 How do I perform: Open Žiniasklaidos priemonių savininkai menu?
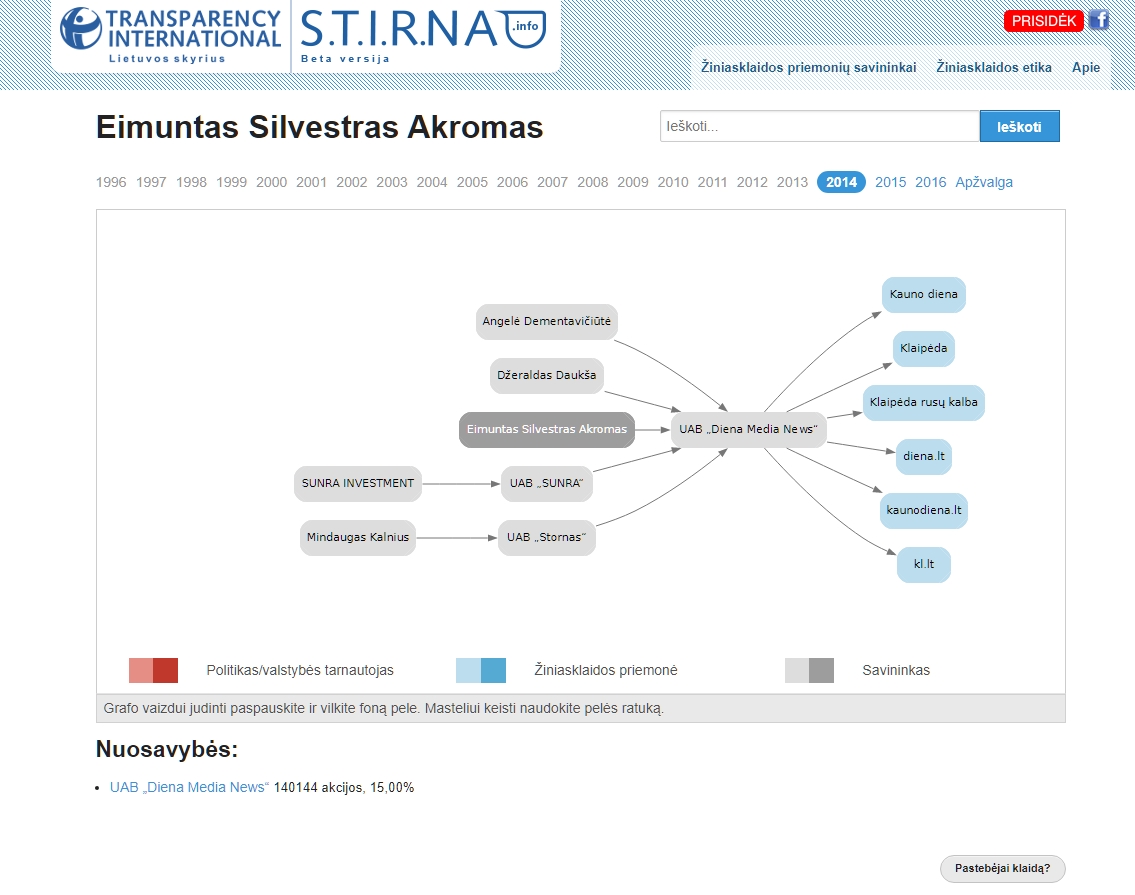click(x=808, y=67)
